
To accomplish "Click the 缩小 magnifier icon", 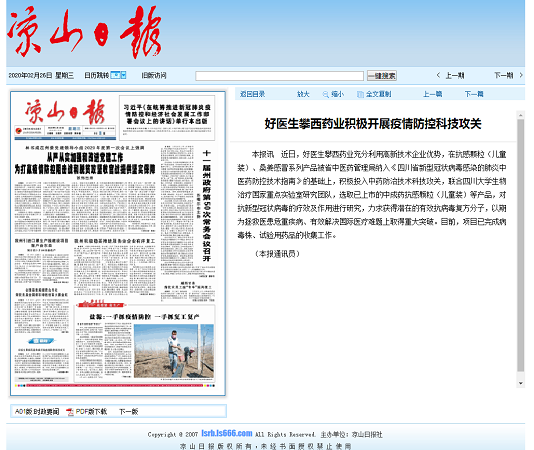I will [x=326, y=94].
